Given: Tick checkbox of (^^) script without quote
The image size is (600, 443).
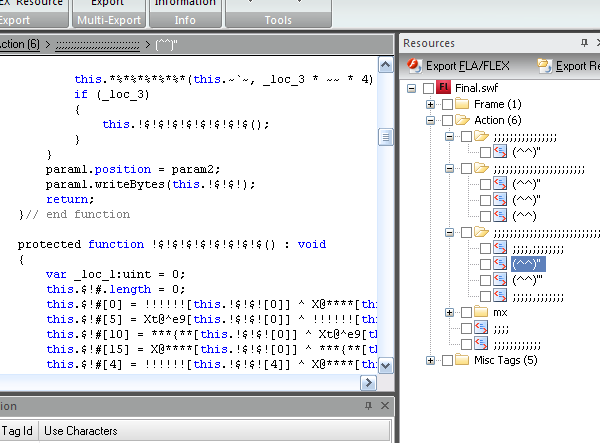Looking at the screenshot, I should pos(485,216).
